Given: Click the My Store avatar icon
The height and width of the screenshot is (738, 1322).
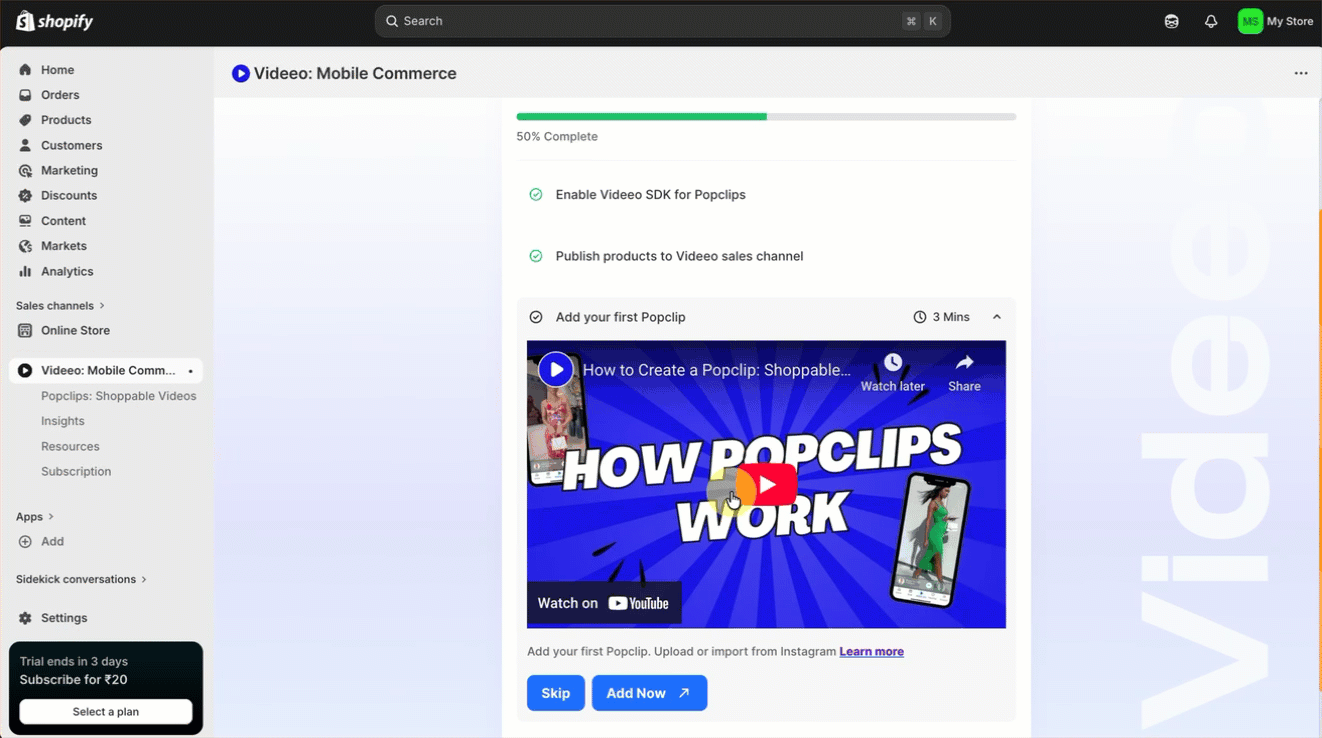Looking at the screenshot, I should coord(1250,21).
